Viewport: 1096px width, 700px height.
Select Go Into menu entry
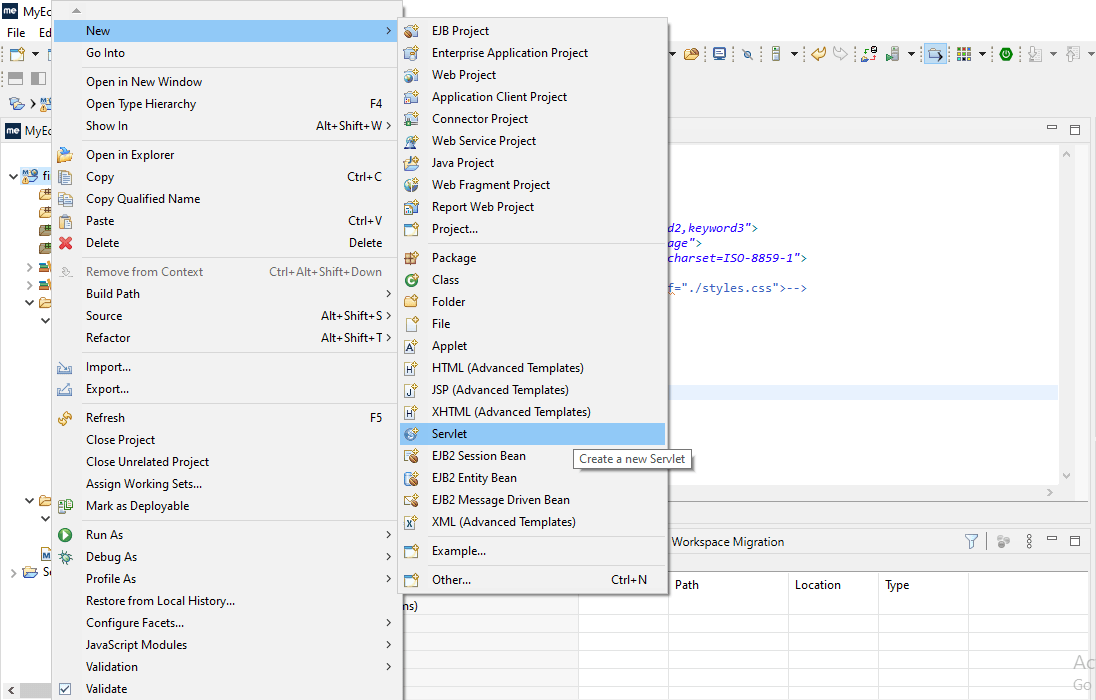[225, 53]
